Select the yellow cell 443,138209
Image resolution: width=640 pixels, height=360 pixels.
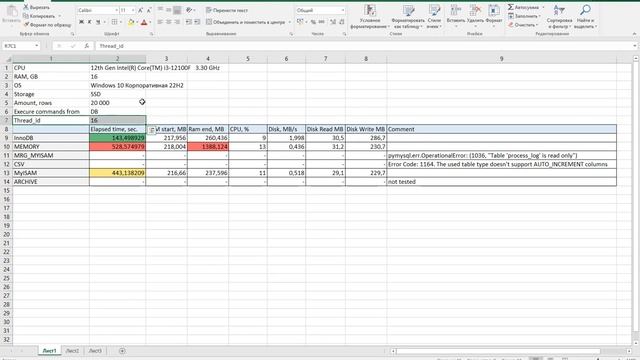(x=118, y=173)
